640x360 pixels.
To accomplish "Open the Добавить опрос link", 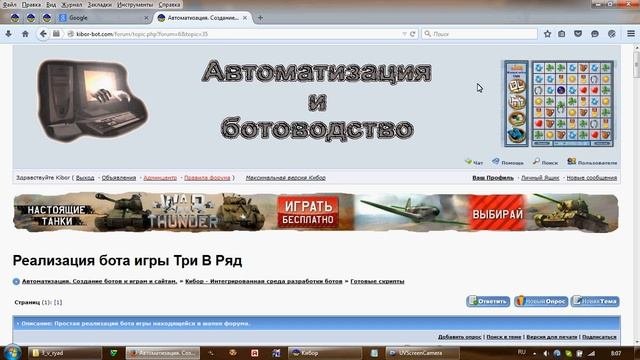I will pyautogui.click(x=460, y=337).
